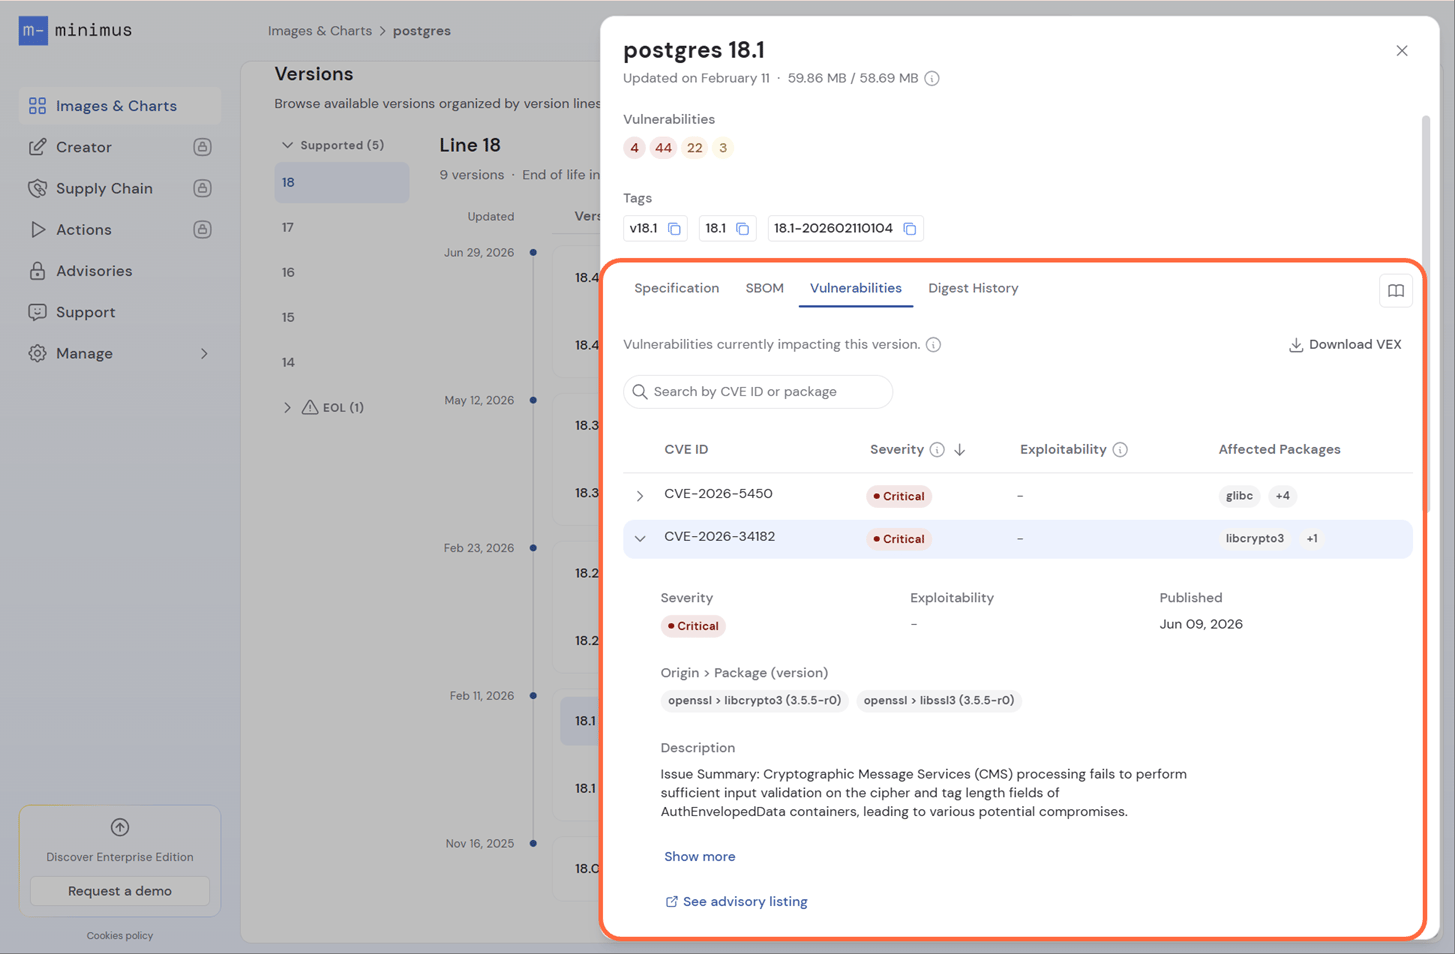This screenshot has height=954, width=1455.
Task: Click the CVE ID column header
Action: tap(686, 450)
